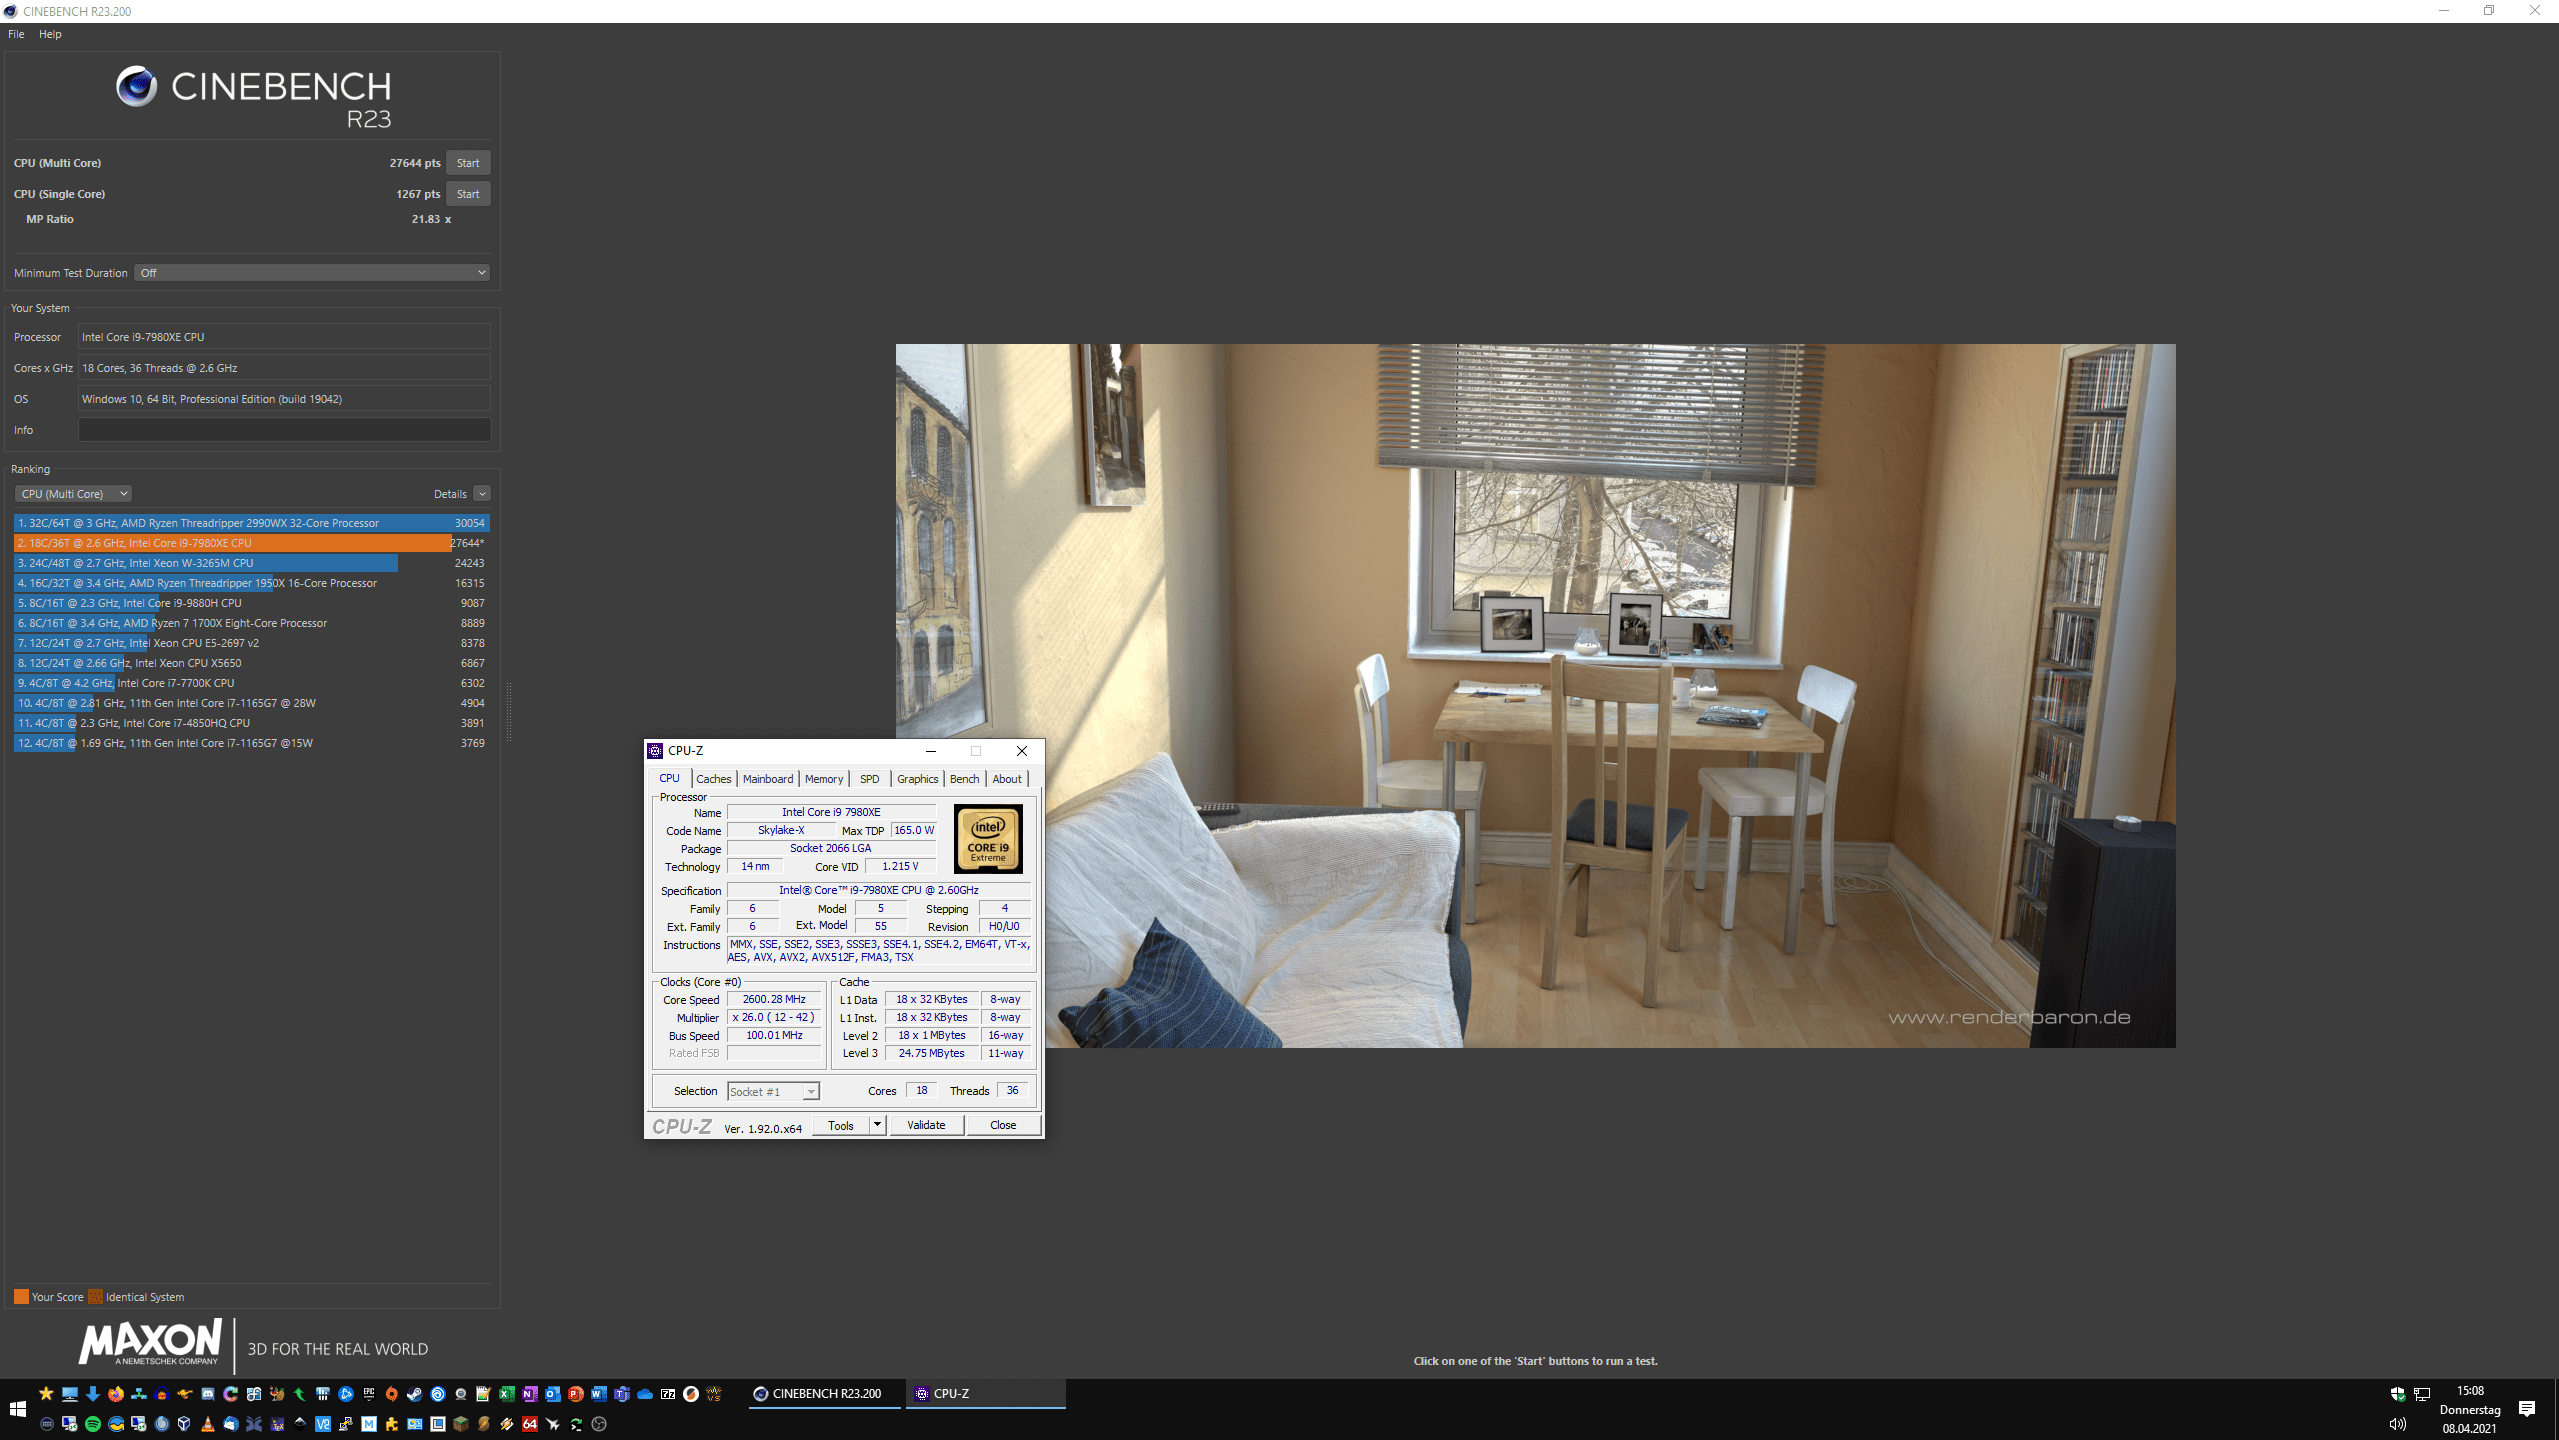Select the Ryzen 7 1700X ranking row
This screenshot has width=2559, height=1440.
point(251,623)
